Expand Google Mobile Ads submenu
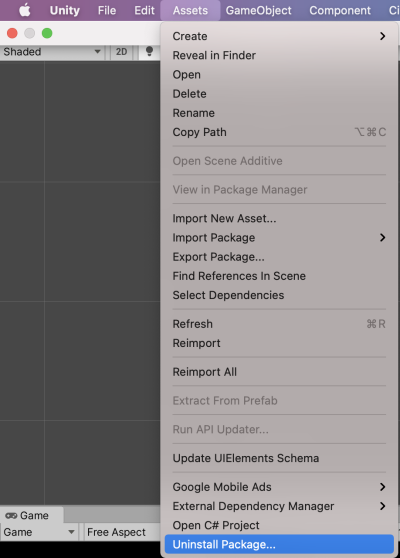Viewport: 400px width, 558px height. (x=279, y=487)
